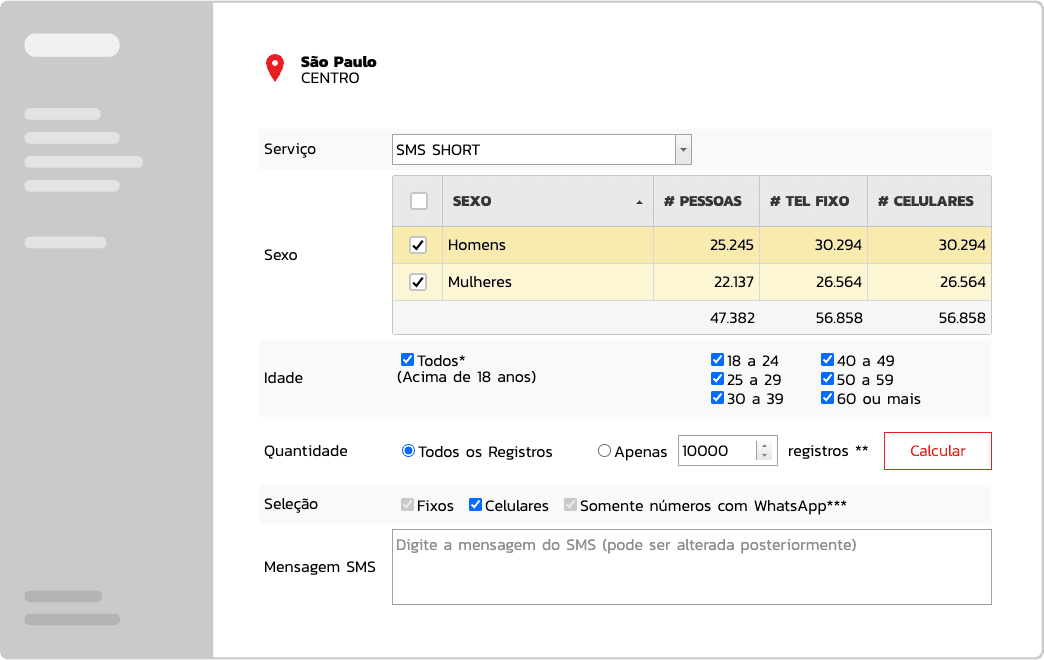The width and height of the screenshot is (1044, 660).
Task: Toggle the Todos* age checkbox
Action: (408, 360)
